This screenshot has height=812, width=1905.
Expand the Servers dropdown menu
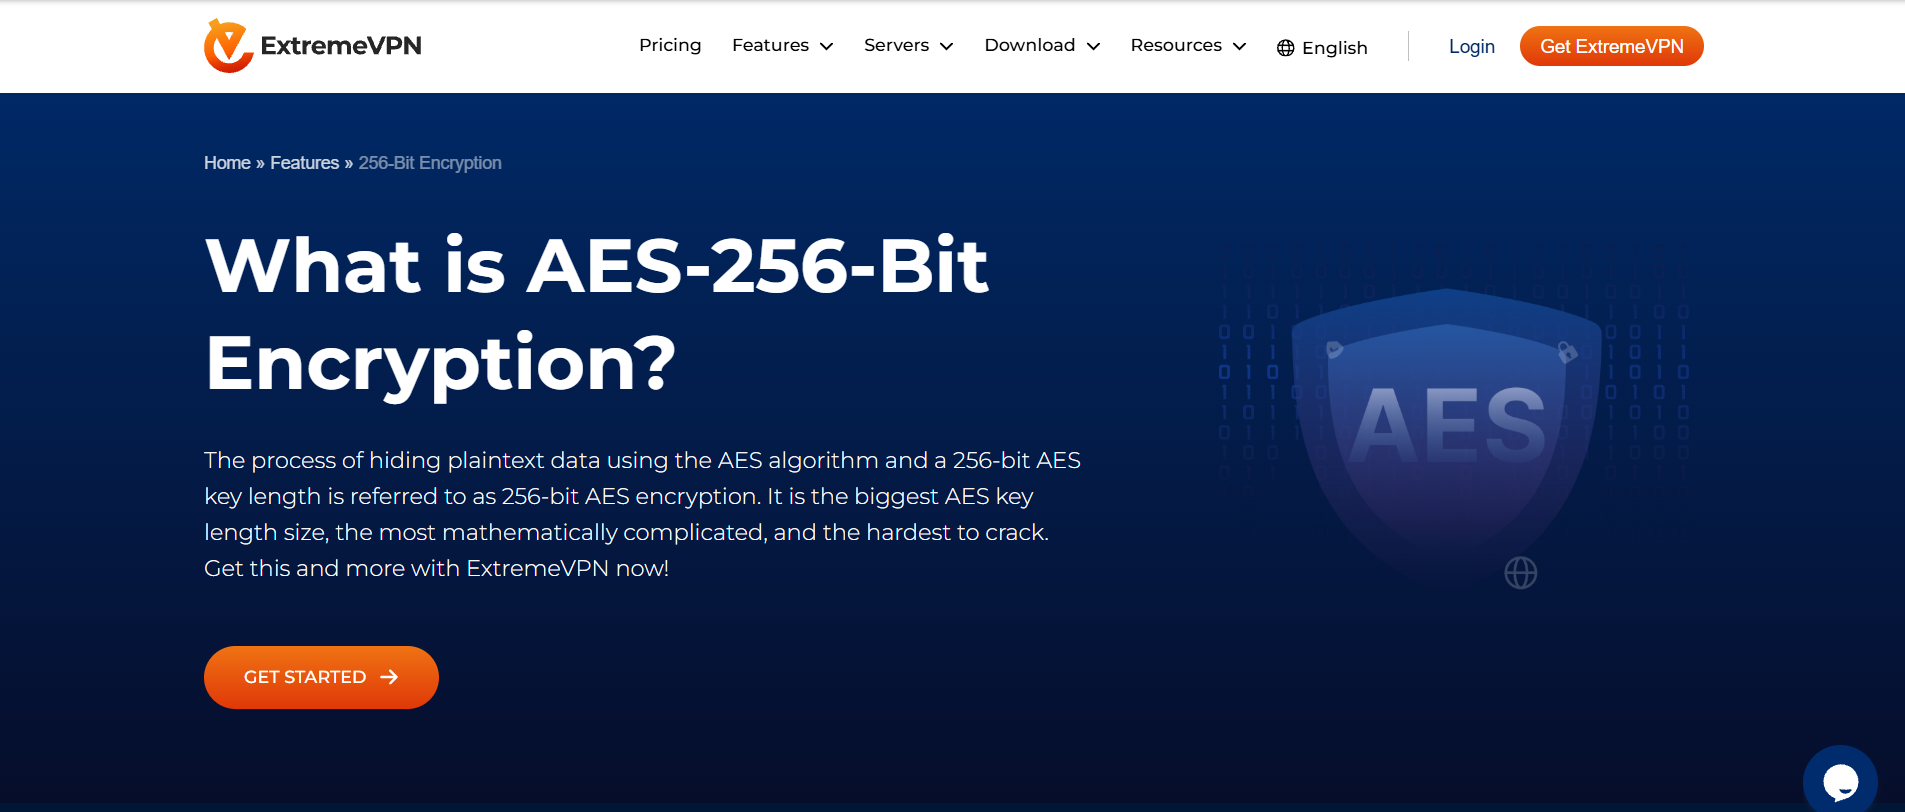tap(908, 45)
